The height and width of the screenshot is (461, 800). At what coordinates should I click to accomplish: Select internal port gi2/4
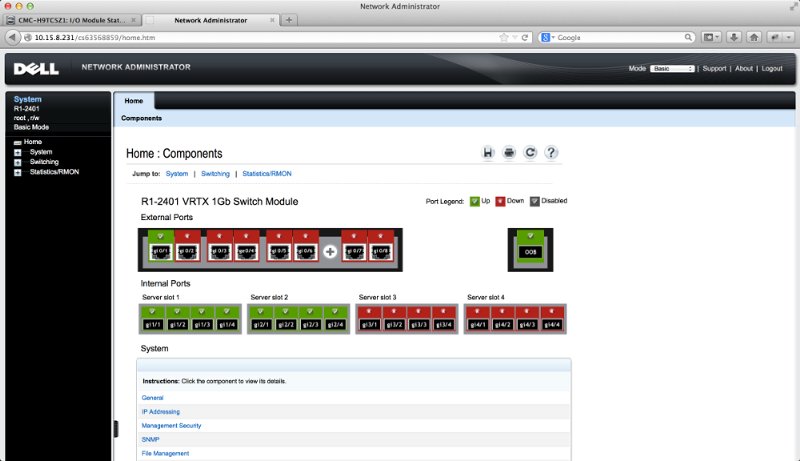click(335, 319)
